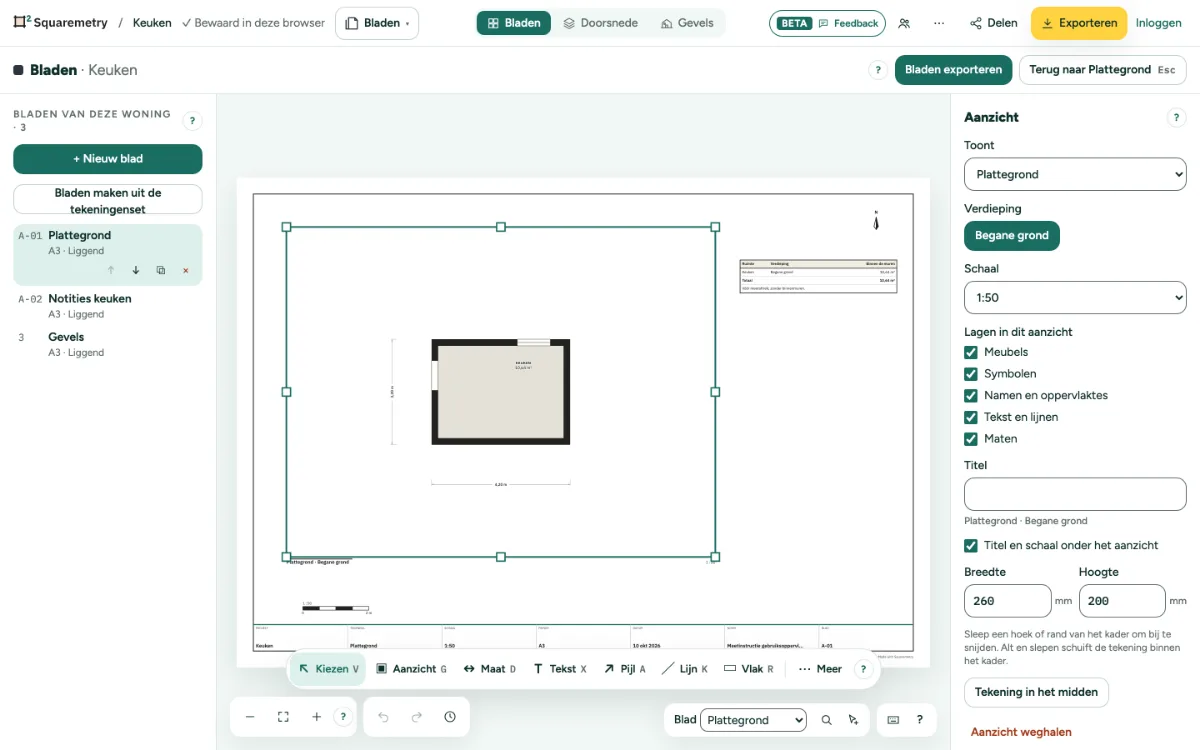
Task: Open the Blad selector dropdown
Action: coord(753,720)
